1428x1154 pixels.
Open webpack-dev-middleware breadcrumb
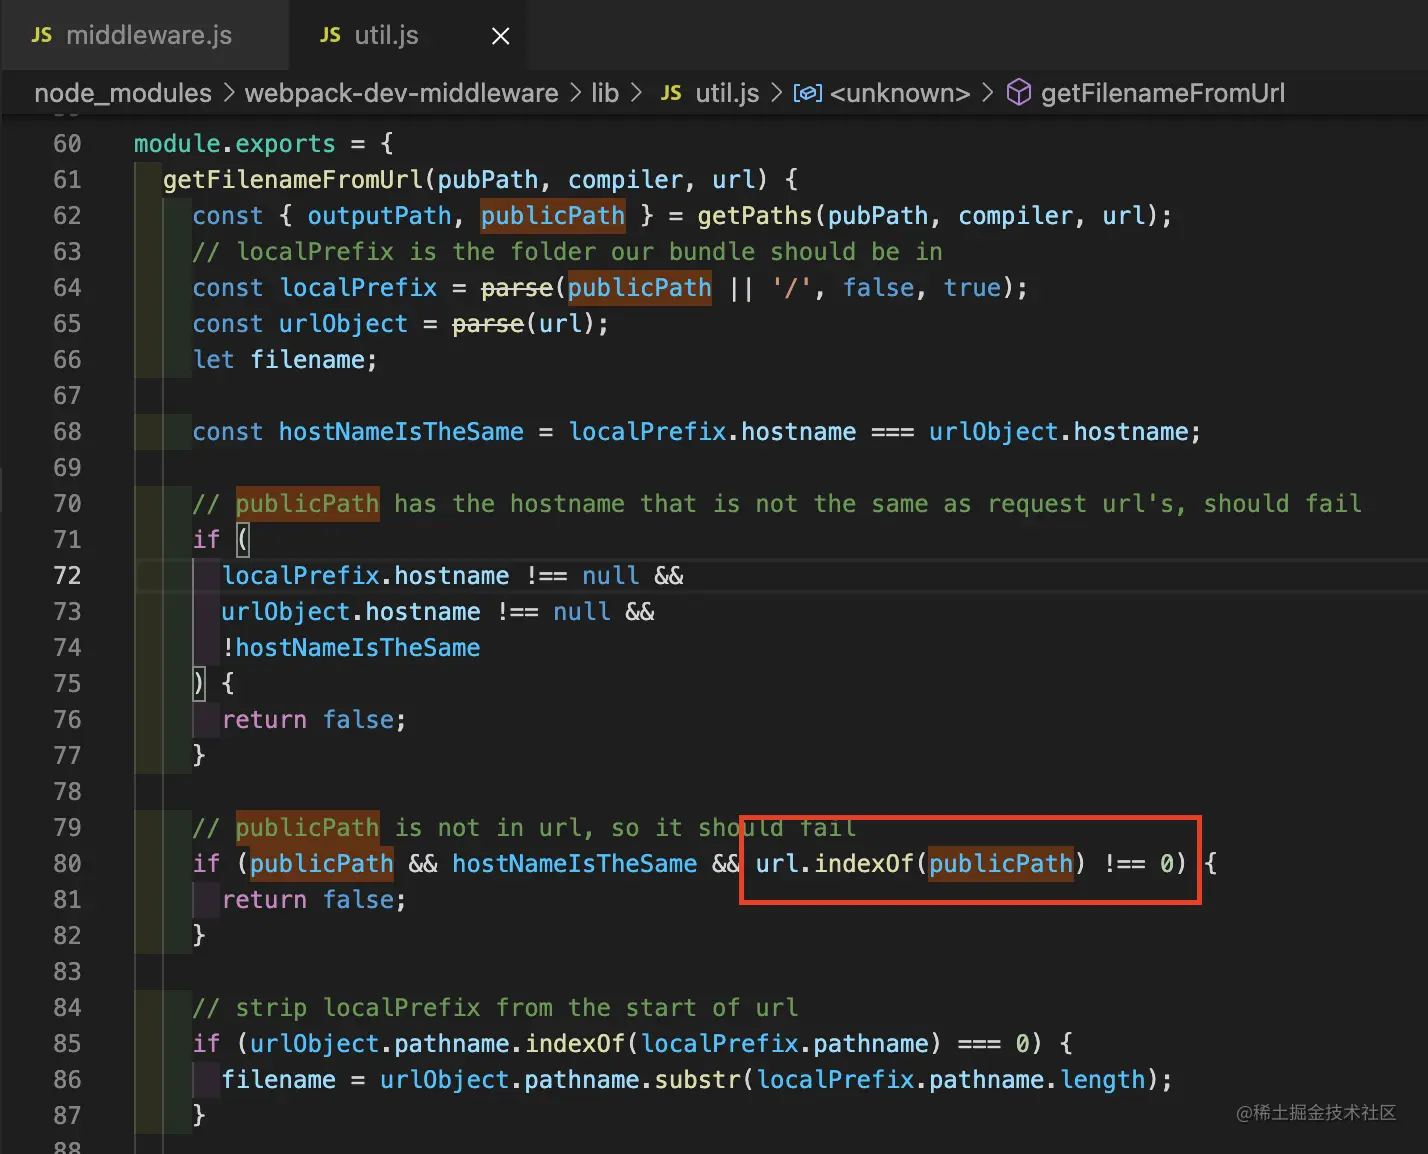(x=401, y=93)
